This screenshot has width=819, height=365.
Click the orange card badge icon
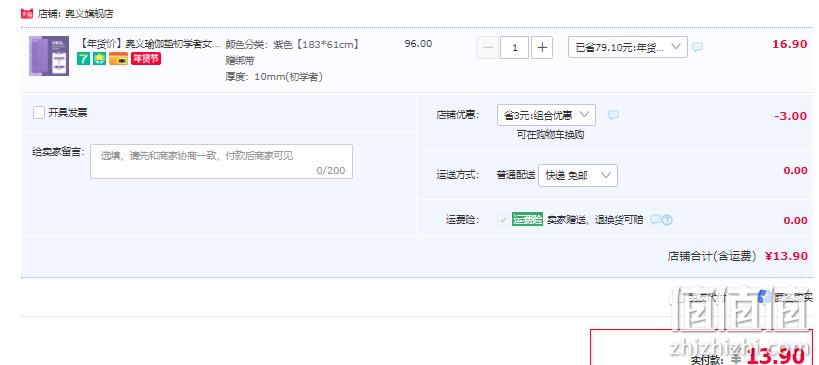coord(119,59)
